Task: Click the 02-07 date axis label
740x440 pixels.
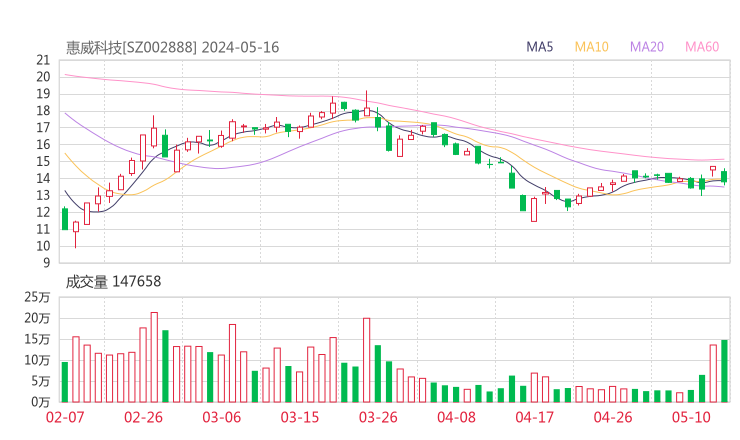Action: [65, 417]
